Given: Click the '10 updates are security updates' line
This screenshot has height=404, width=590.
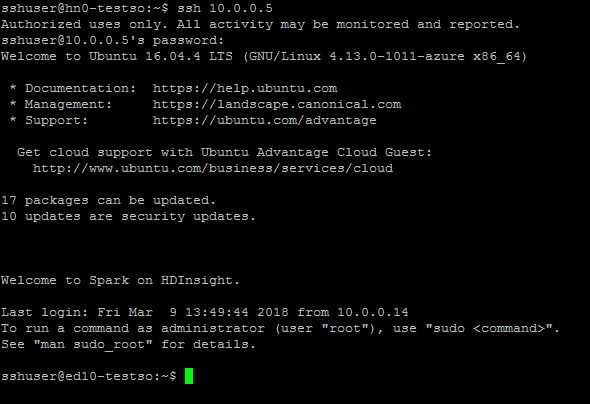Looking at the screenshot, I should (x=128, y=216).
